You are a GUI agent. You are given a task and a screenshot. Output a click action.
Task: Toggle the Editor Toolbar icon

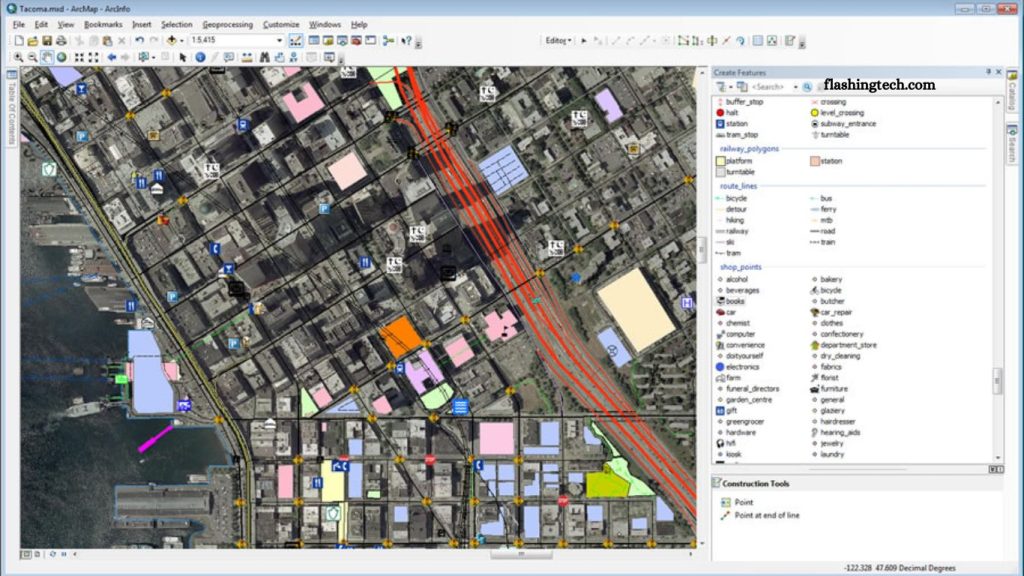(x=296, y=40)
